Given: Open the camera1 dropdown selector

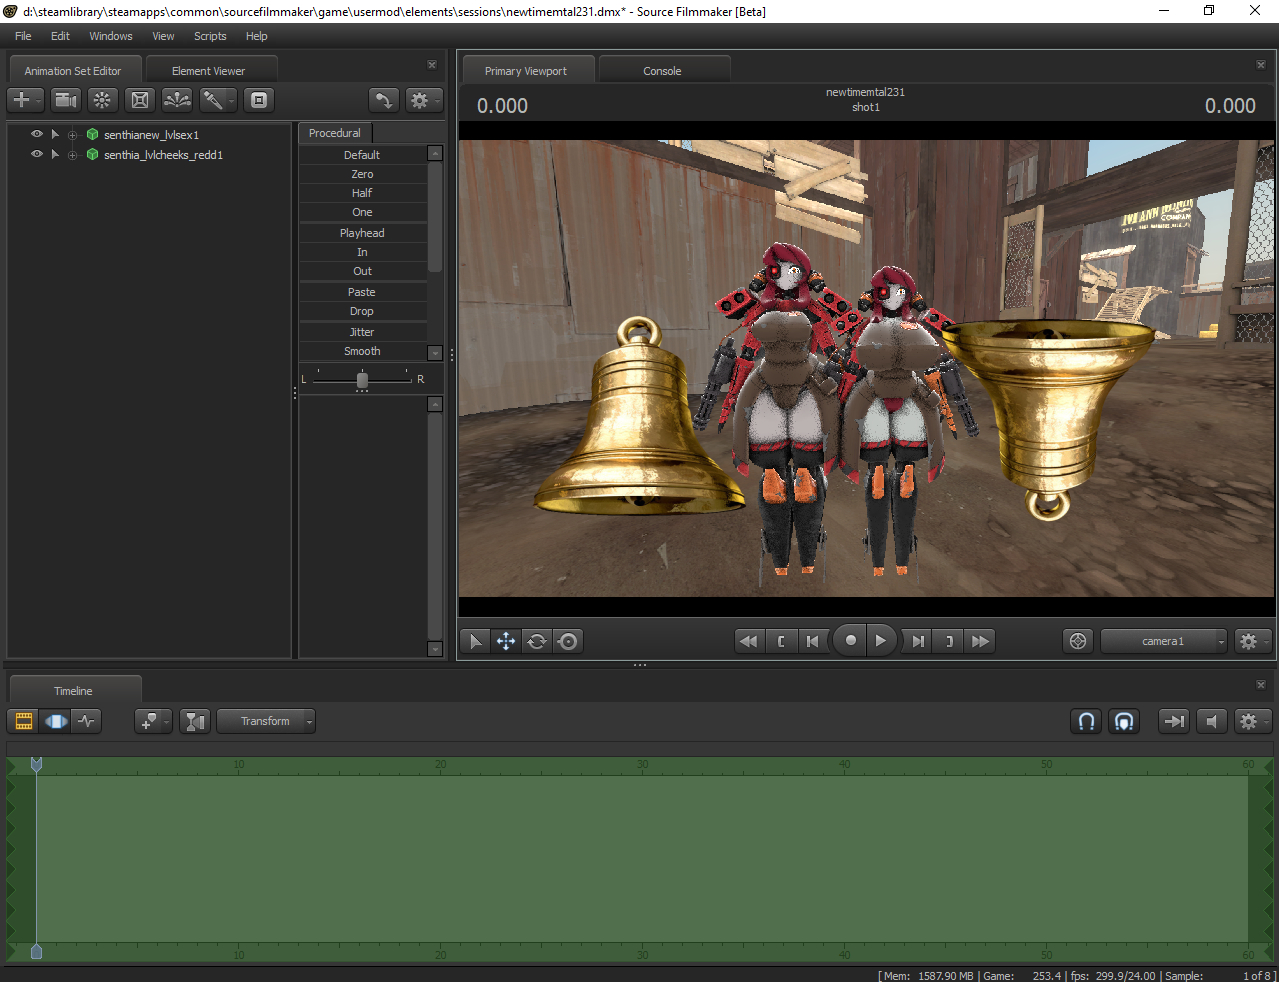Looking at the screenshot, I should pyautogui.click(x=1163, y=641).
